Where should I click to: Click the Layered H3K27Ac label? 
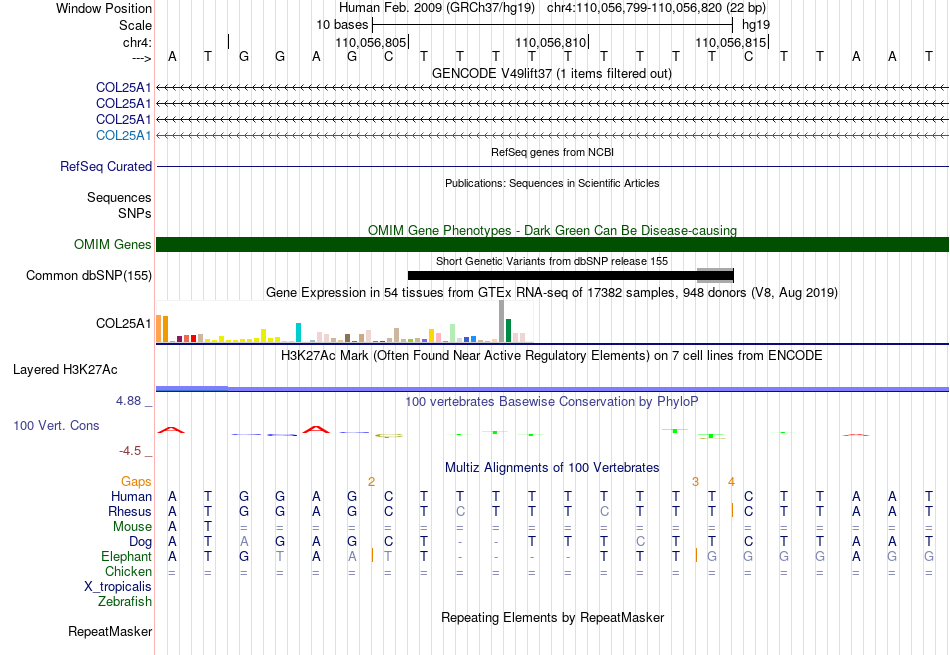click(65, 370)
